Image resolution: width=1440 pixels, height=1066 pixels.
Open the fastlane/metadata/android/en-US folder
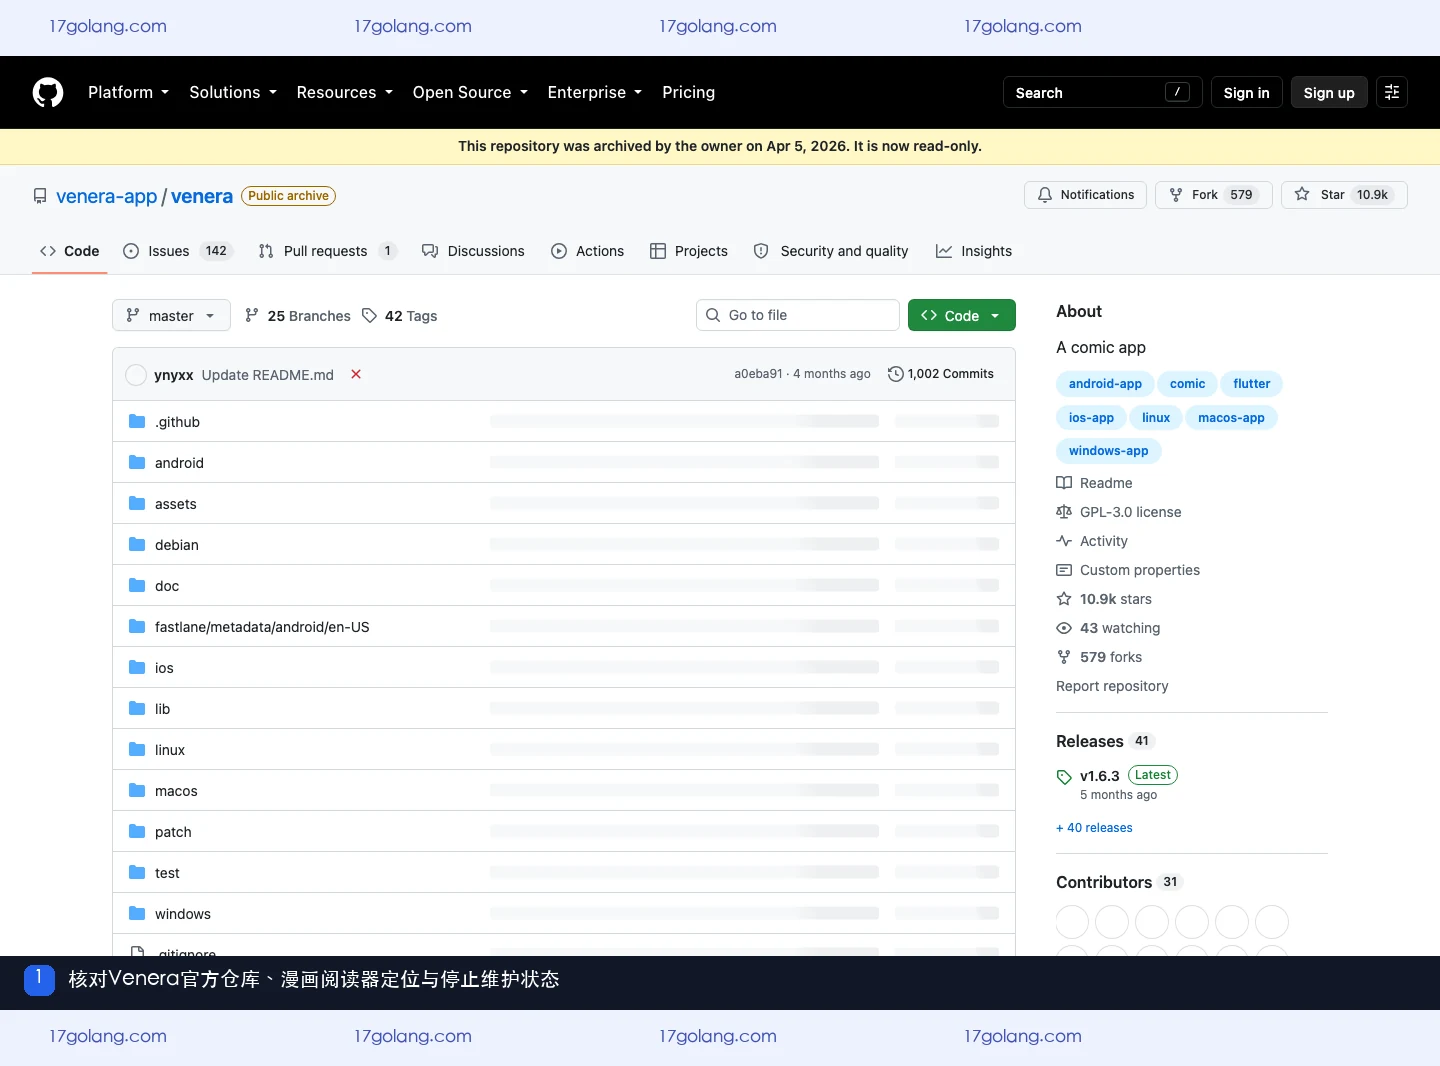pyautogui.click(x=262, y=627)
